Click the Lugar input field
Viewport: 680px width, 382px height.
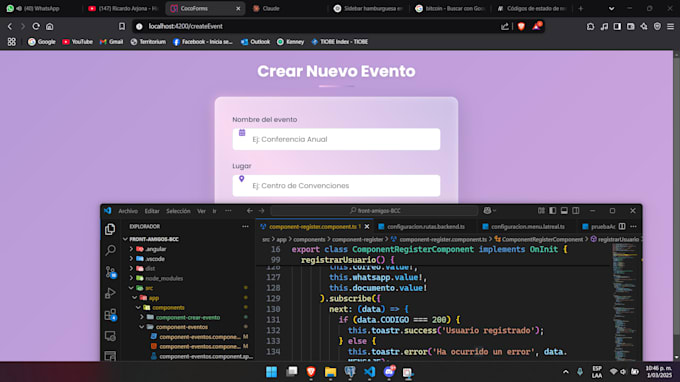coord(336,186)
